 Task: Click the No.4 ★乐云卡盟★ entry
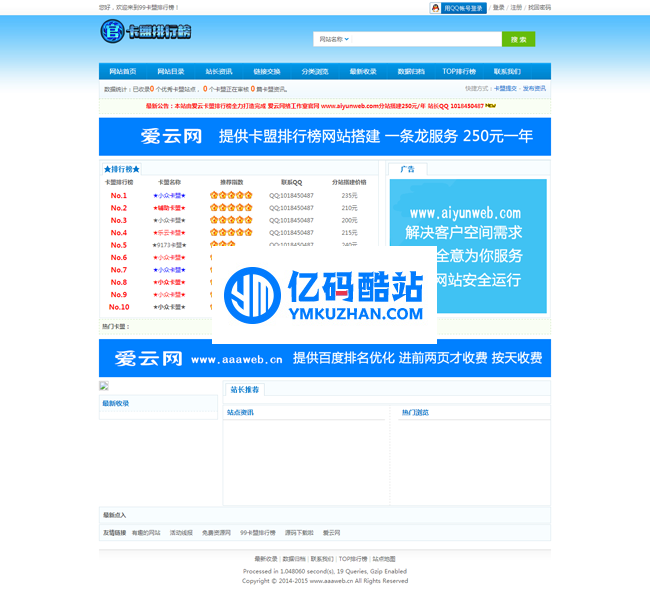click(x=170, y=233)
